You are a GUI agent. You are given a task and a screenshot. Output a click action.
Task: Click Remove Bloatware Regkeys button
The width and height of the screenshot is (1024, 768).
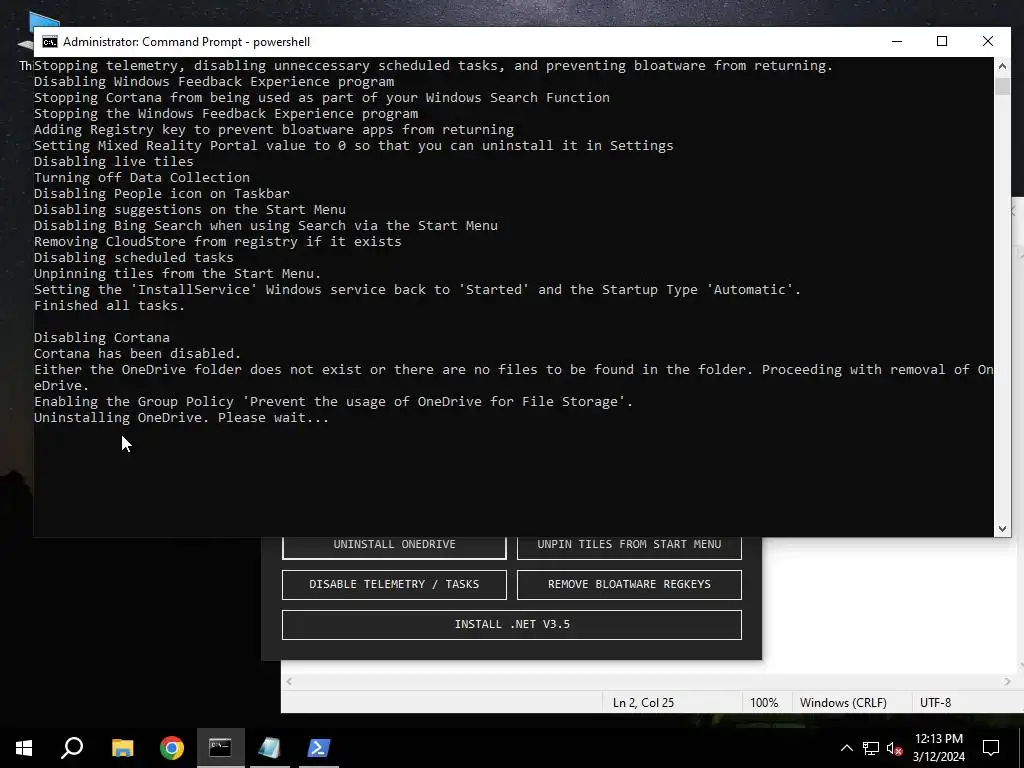pyautogui.click(x=629, y=584)
